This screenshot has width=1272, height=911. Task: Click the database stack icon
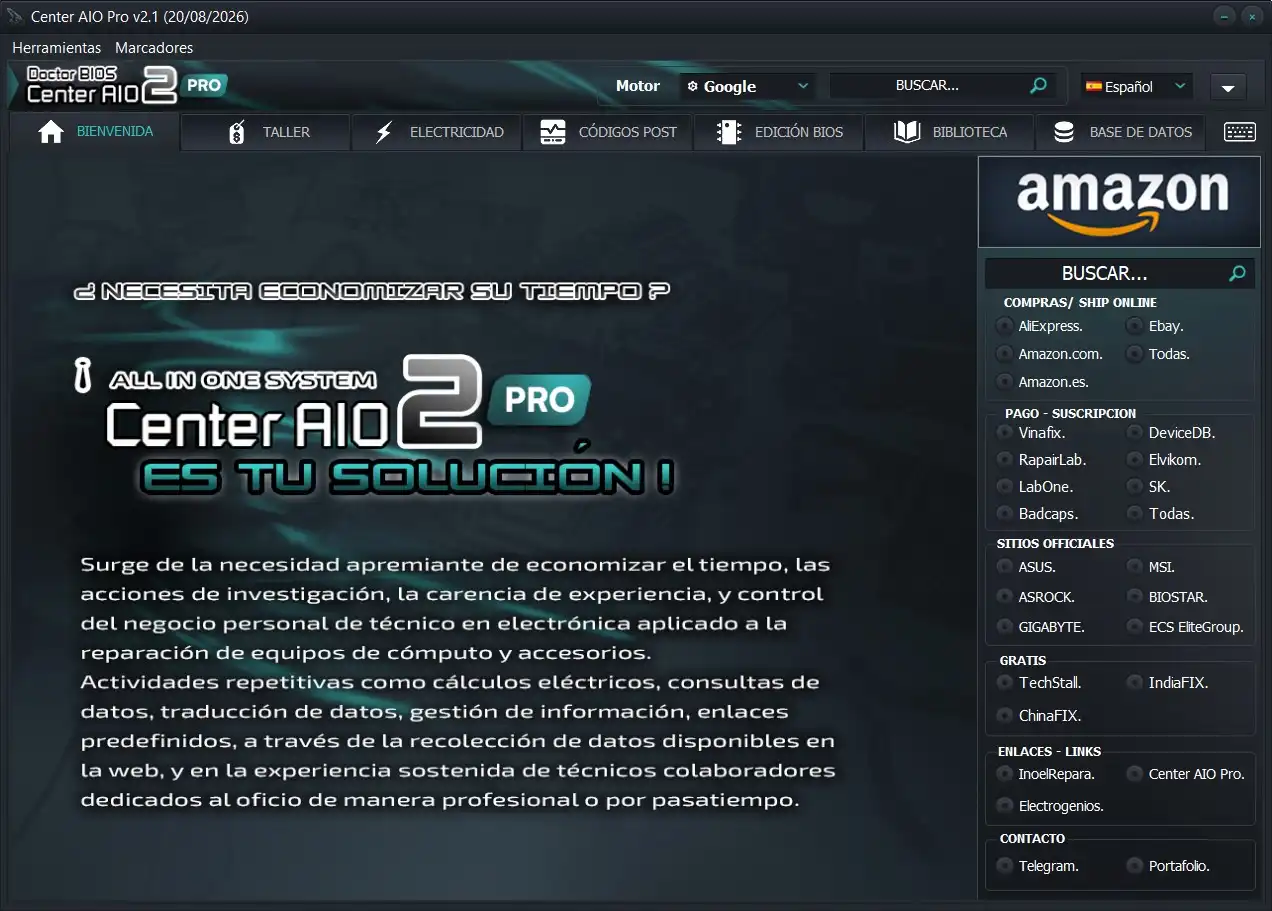coord(1064,132)
